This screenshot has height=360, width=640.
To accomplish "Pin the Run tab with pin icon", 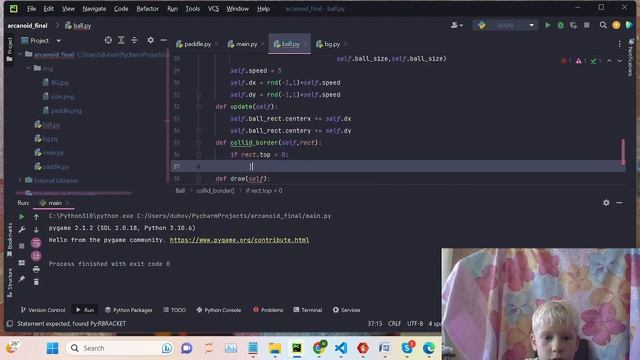I will 22,279.
